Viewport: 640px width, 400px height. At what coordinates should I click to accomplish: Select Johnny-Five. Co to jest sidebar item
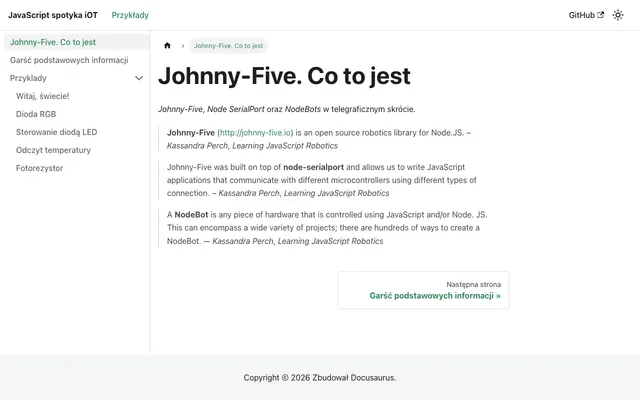coord(76,42)
